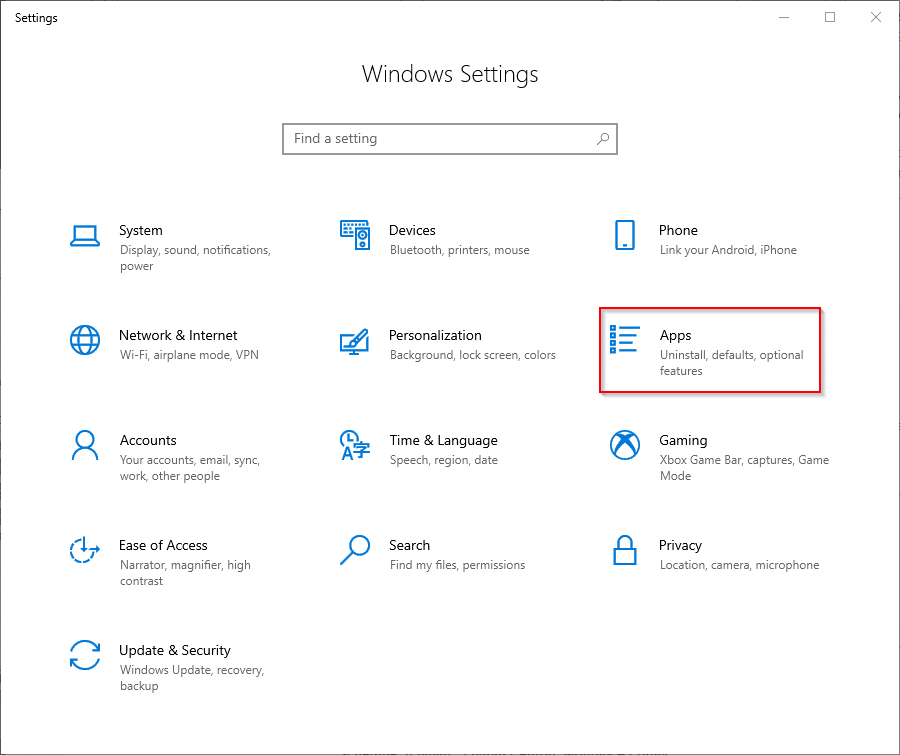The image size is (900, 755).
Task: Minimize the Settings window
Action: tap(784, 17)
